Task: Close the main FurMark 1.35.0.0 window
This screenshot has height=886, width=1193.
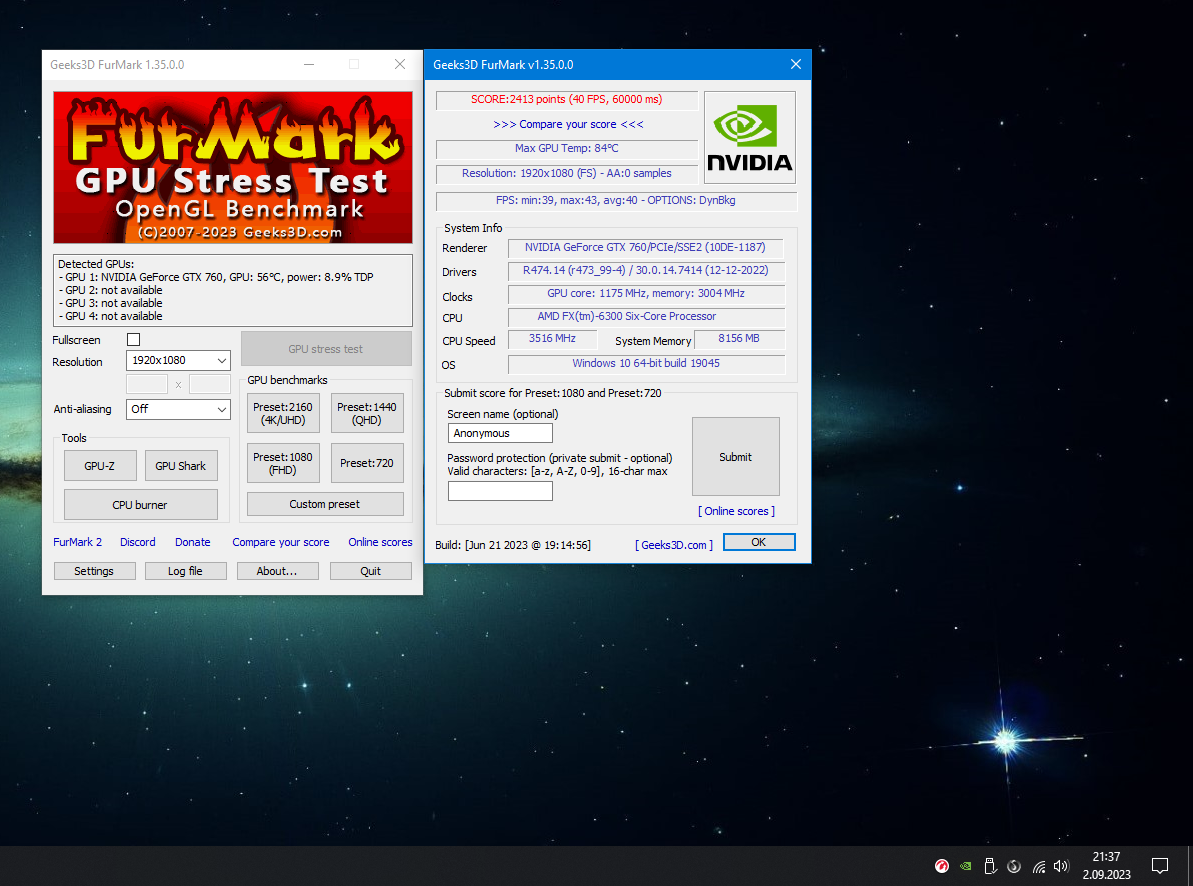Action: click(400, 65)
